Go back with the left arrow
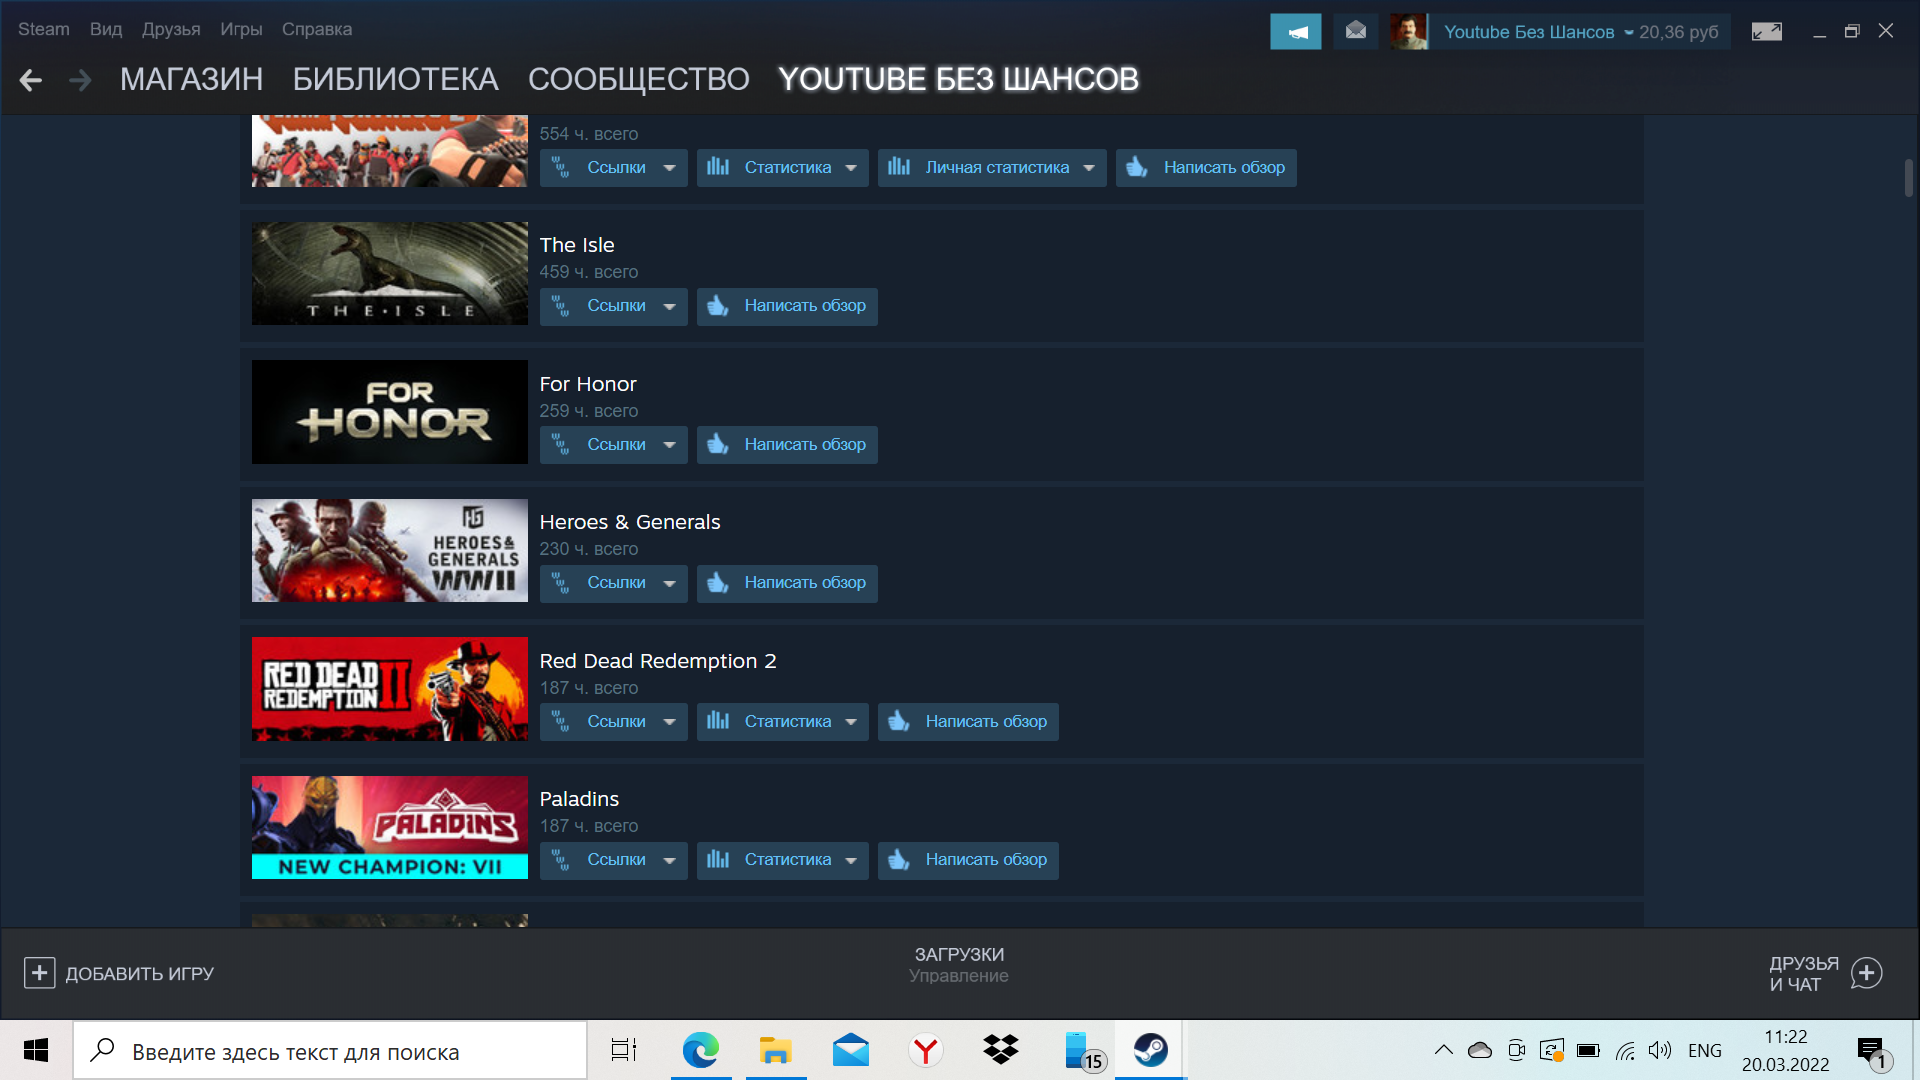Viewport: 1920px width, 1080px height. pyautogui.click(x=31, y=80)
